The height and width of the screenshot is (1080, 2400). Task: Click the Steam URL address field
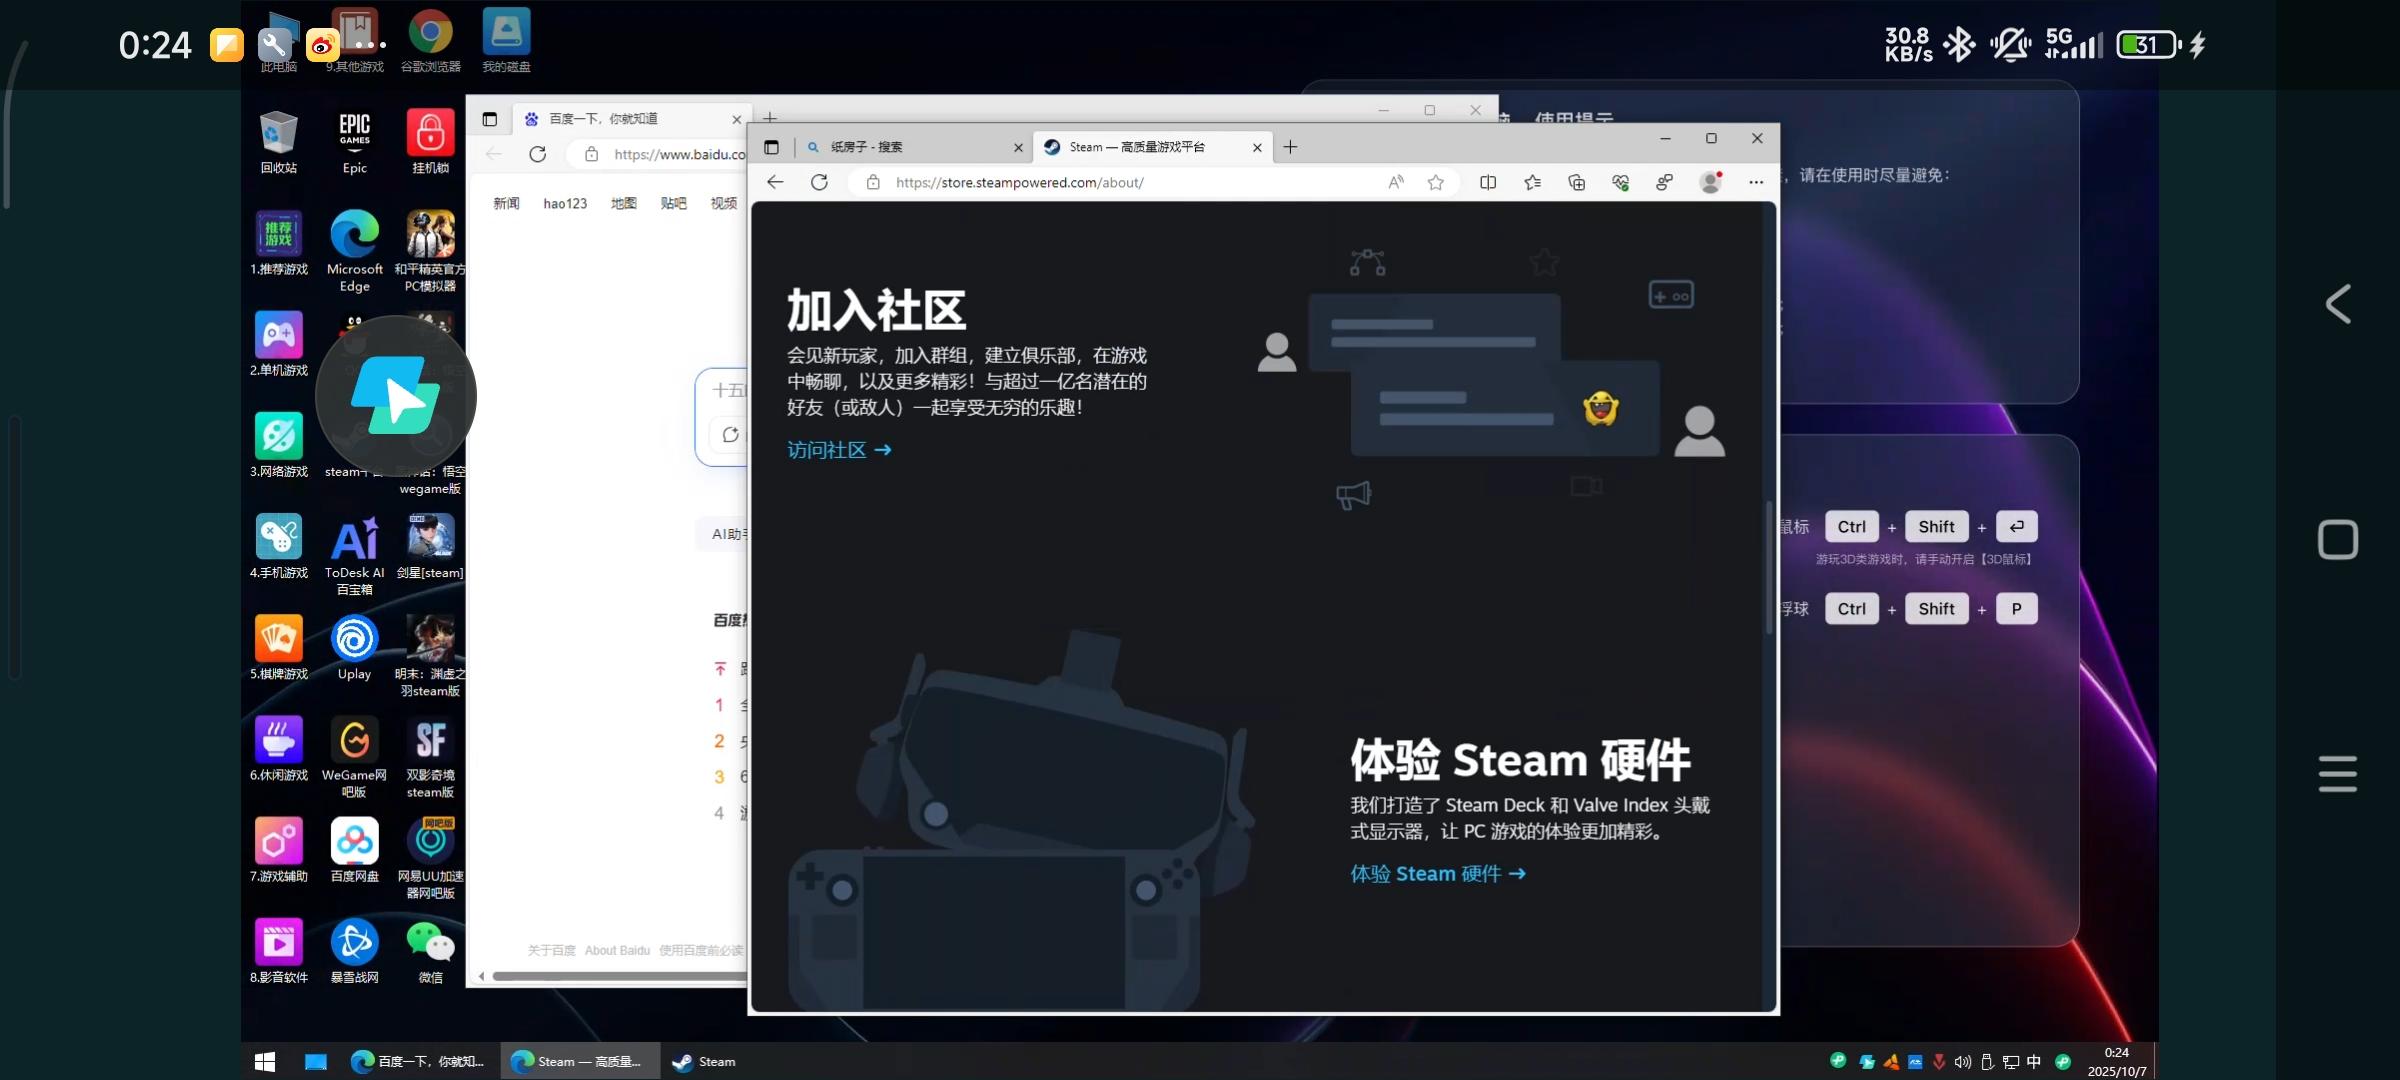click(1100, 182)
